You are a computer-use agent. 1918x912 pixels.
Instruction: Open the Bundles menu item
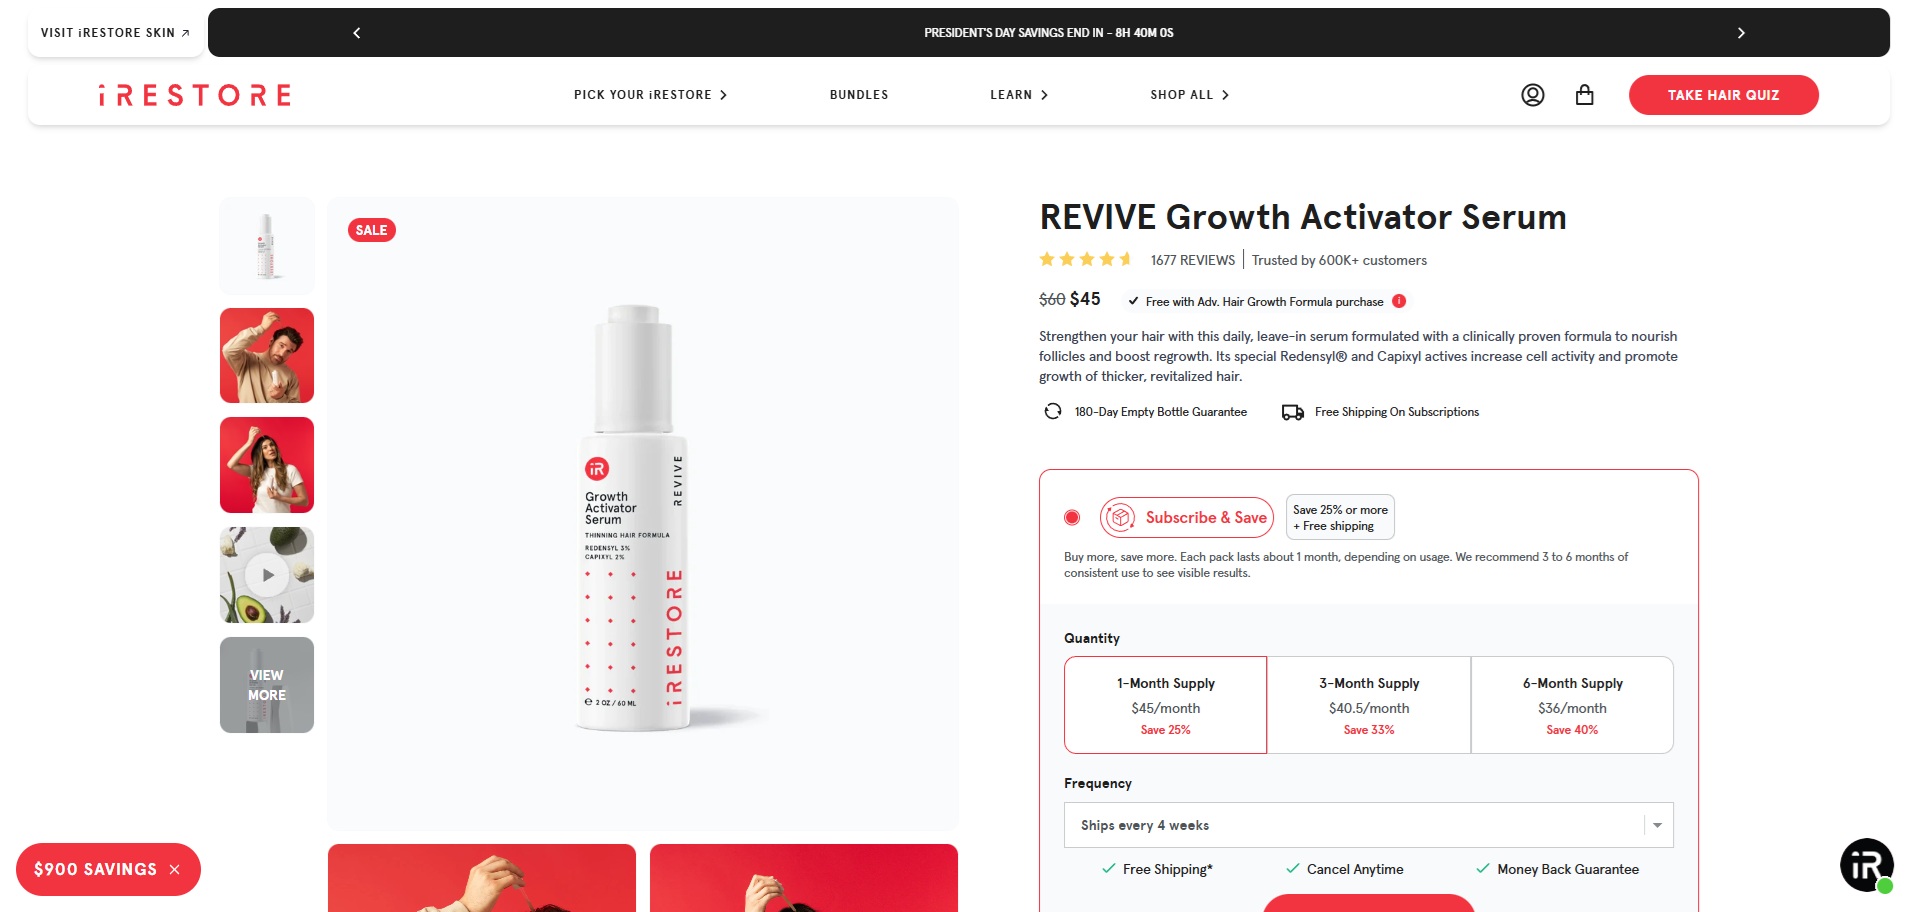coord(859,95)
